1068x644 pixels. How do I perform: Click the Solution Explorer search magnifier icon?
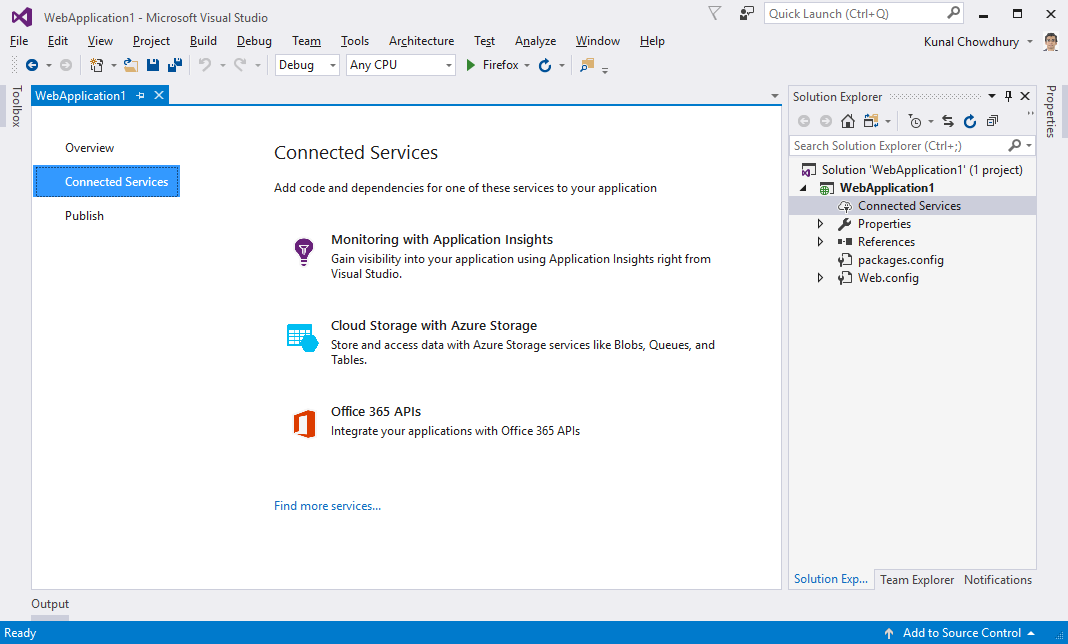[1014, 145]
